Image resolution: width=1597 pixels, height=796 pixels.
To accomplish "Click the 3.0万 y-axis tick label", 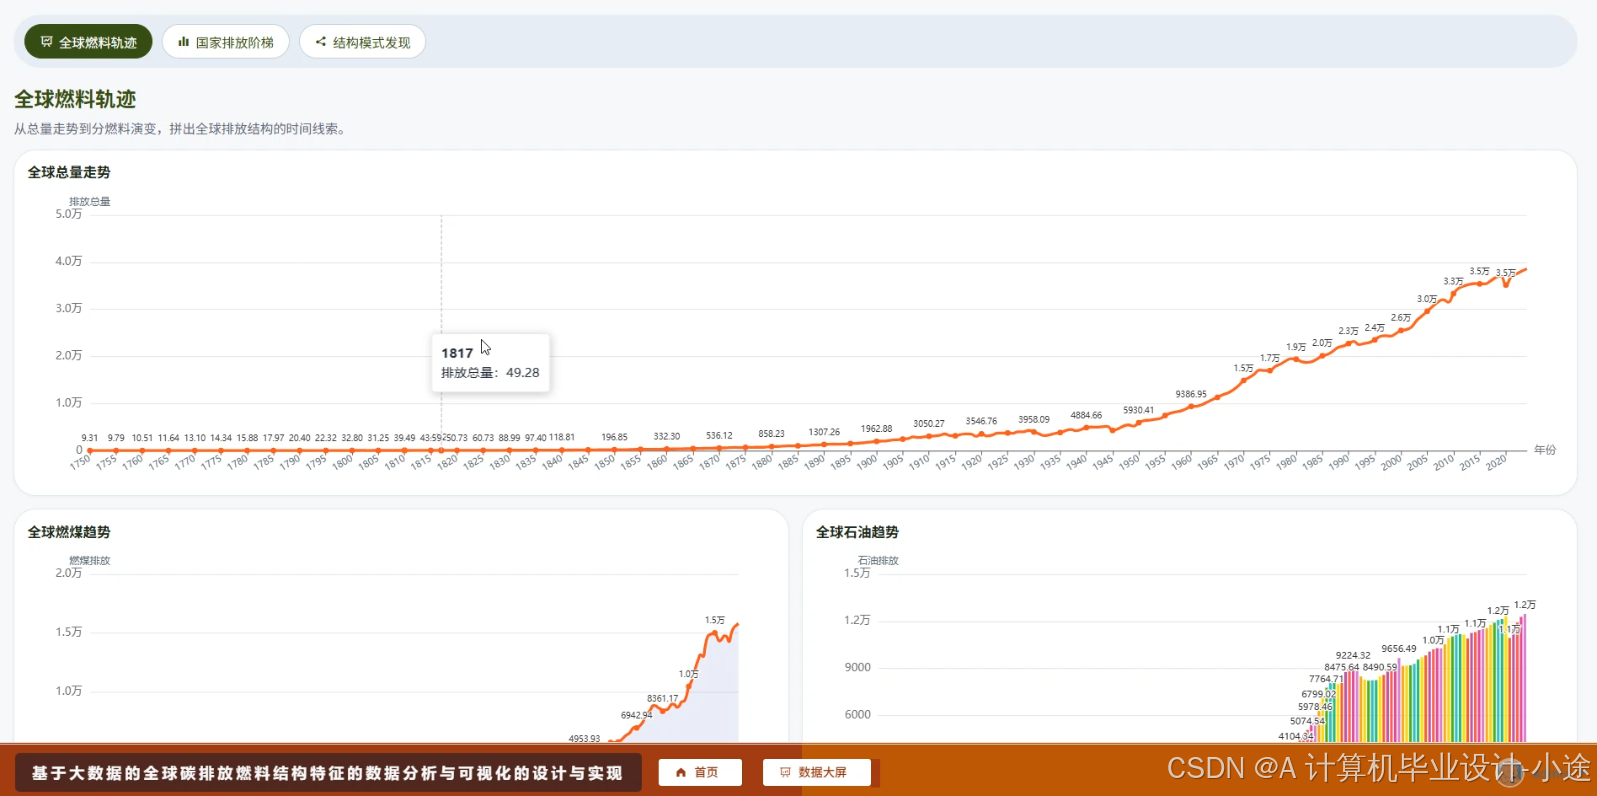I will tap(69, 308).
